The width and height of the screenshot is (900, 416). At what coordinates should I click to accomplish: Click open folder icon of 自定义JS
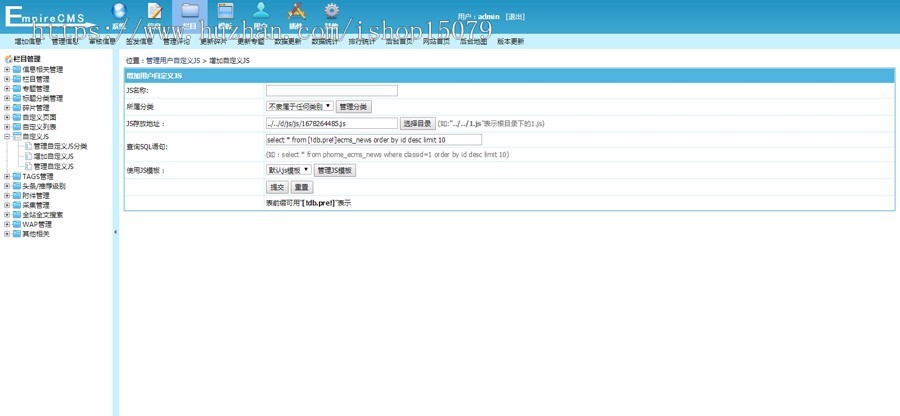[x=17, y=137]
